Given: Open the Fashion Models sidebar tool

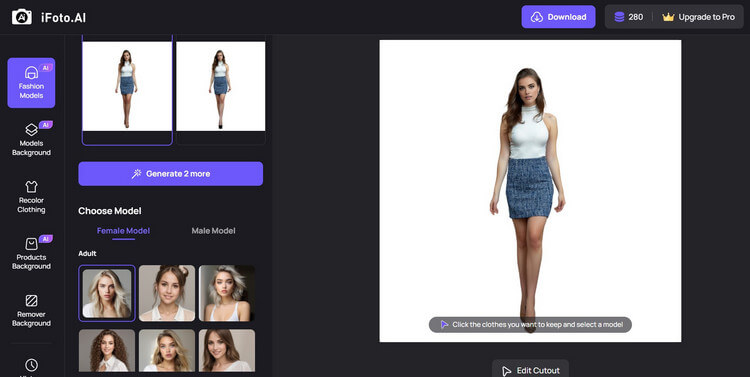Looking at the screenshot, I should pos(31,83).
